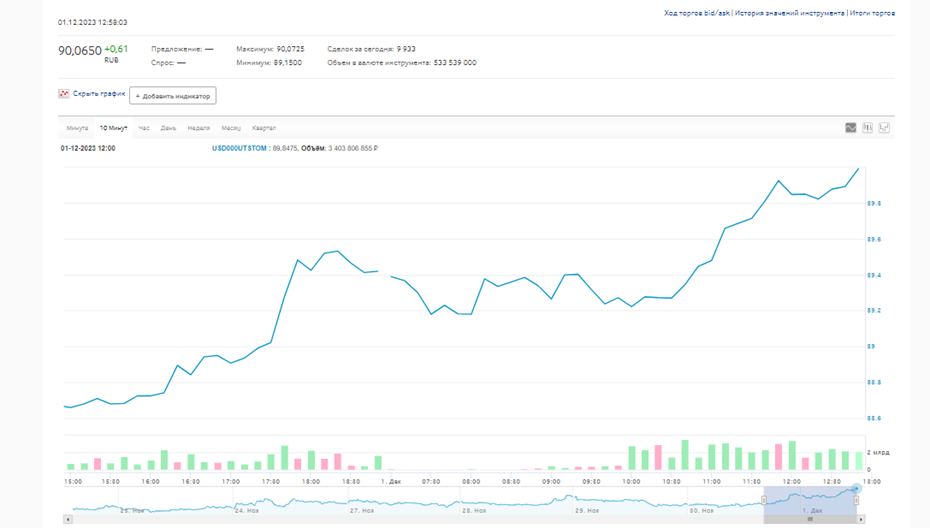
Task: Switch to candlestick chart view icon
Action: (x=867, y=128)
